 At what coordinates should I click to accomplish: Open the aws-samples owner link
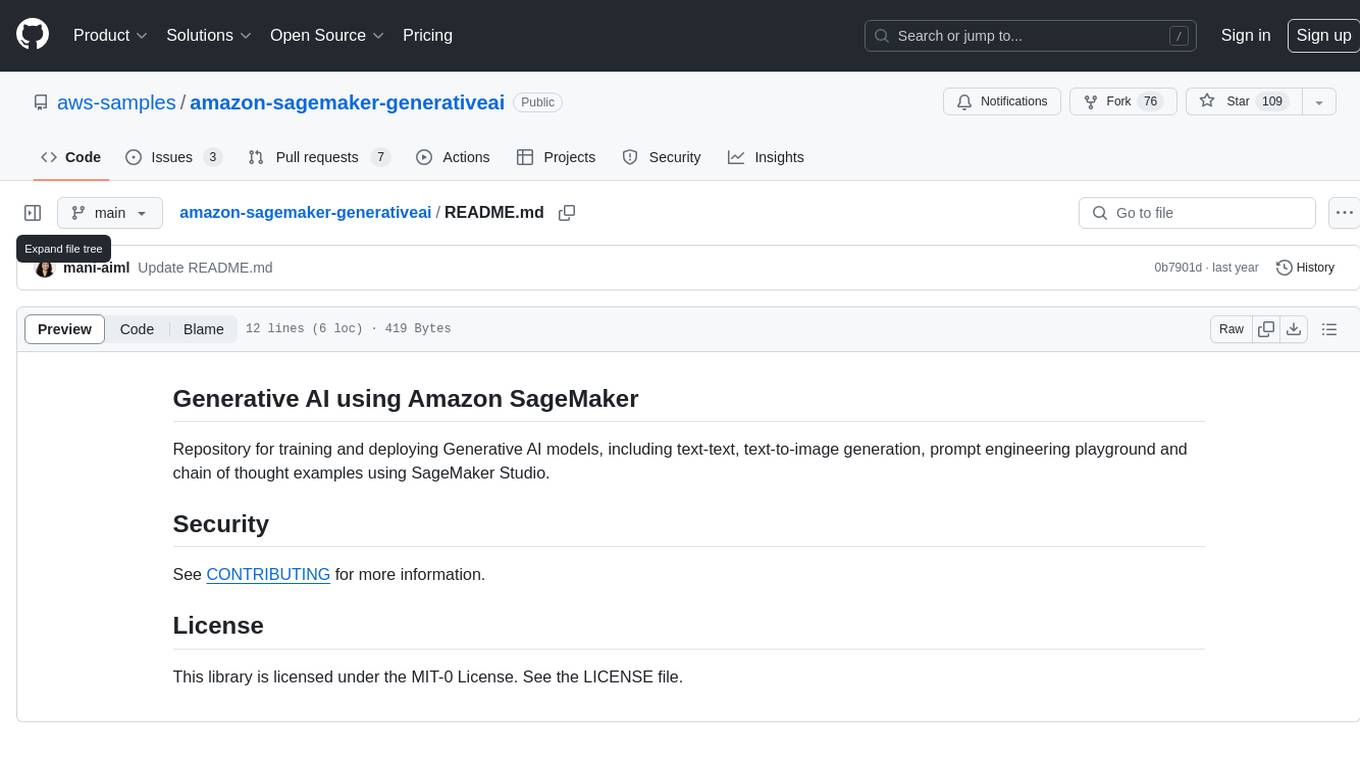click(x=116, y=102)
